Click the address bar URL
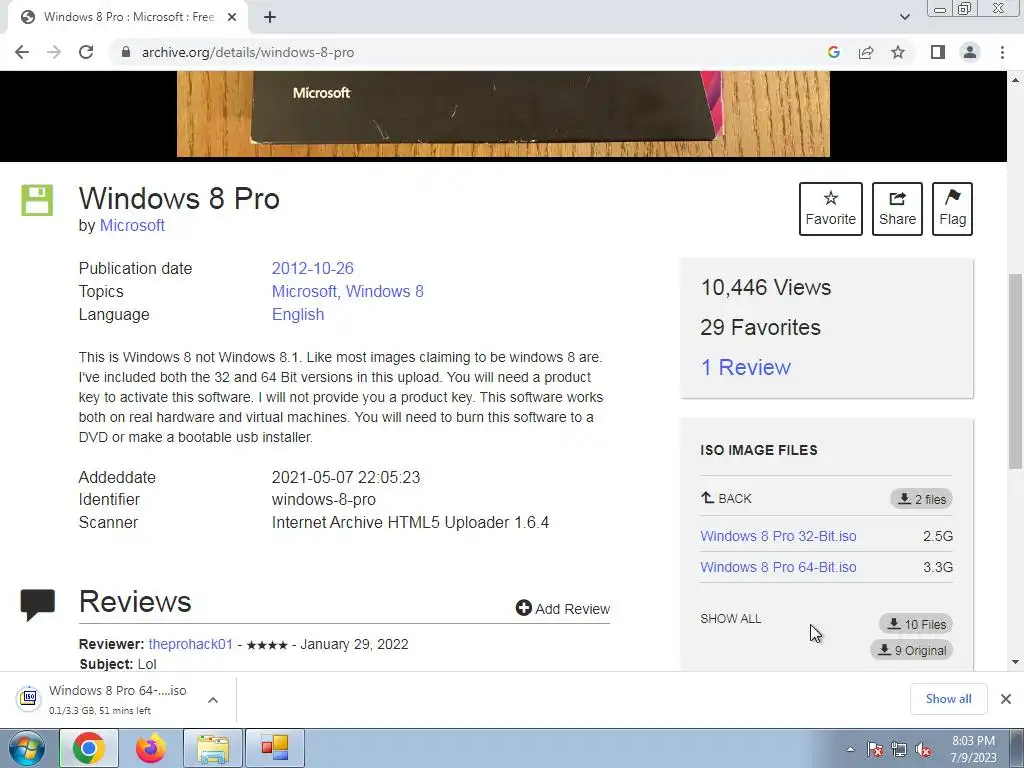 (x=248, y=52)
